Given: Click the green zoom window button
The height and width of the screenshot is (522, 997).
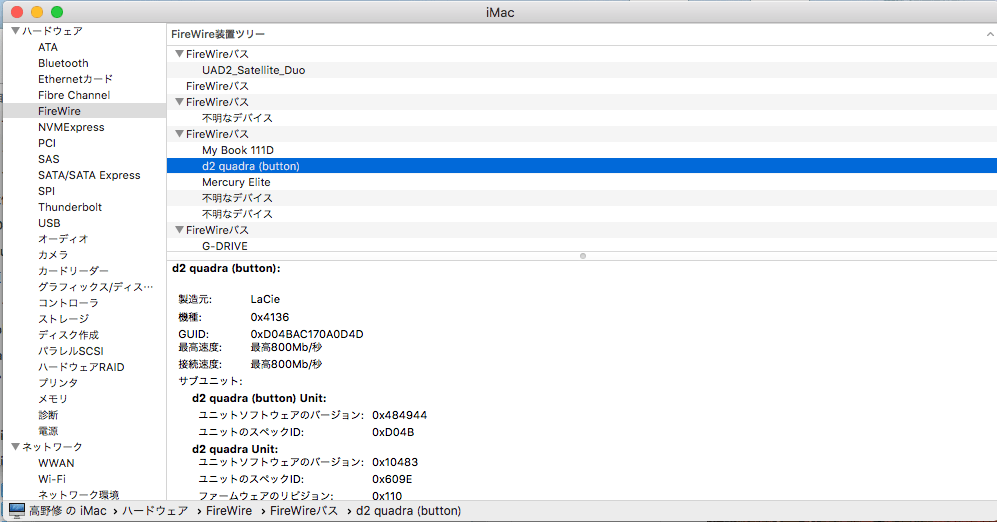Looking at the screenshot, I should coord(57,12).
